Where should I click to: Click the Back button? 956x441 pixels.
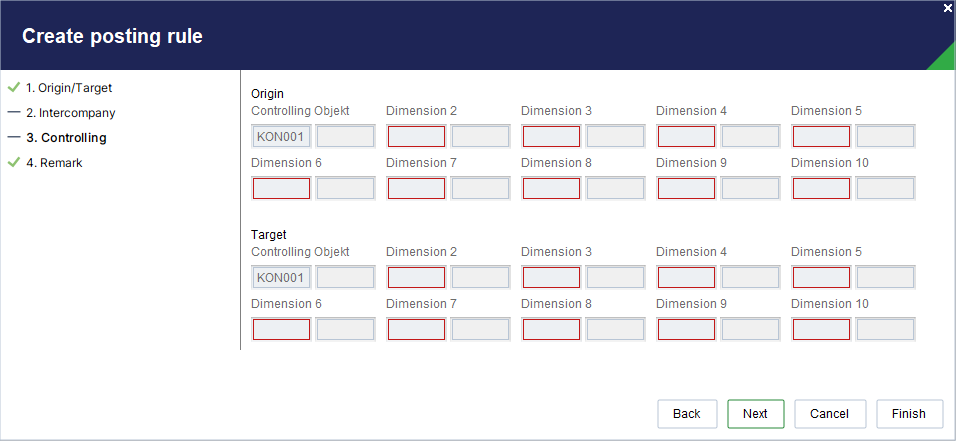click(x=687, y=414)
